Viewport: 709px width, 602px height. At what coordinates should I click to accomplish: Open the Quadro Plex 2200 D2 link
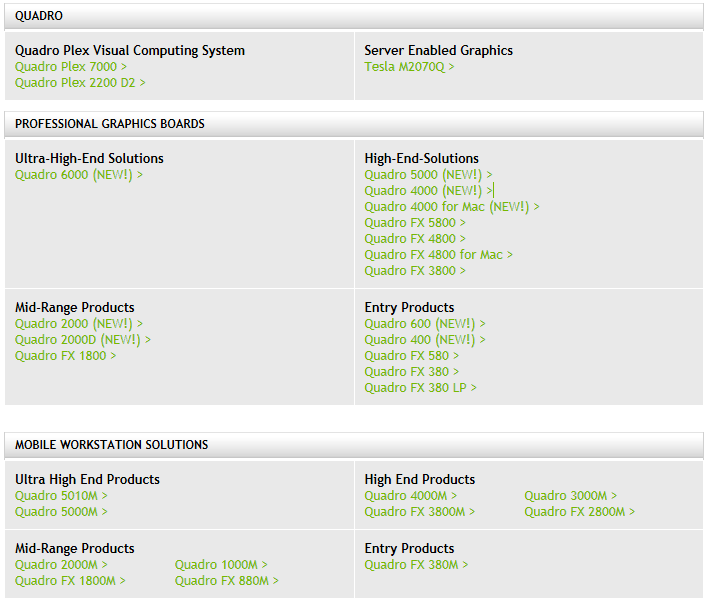[x=80, y=83]
